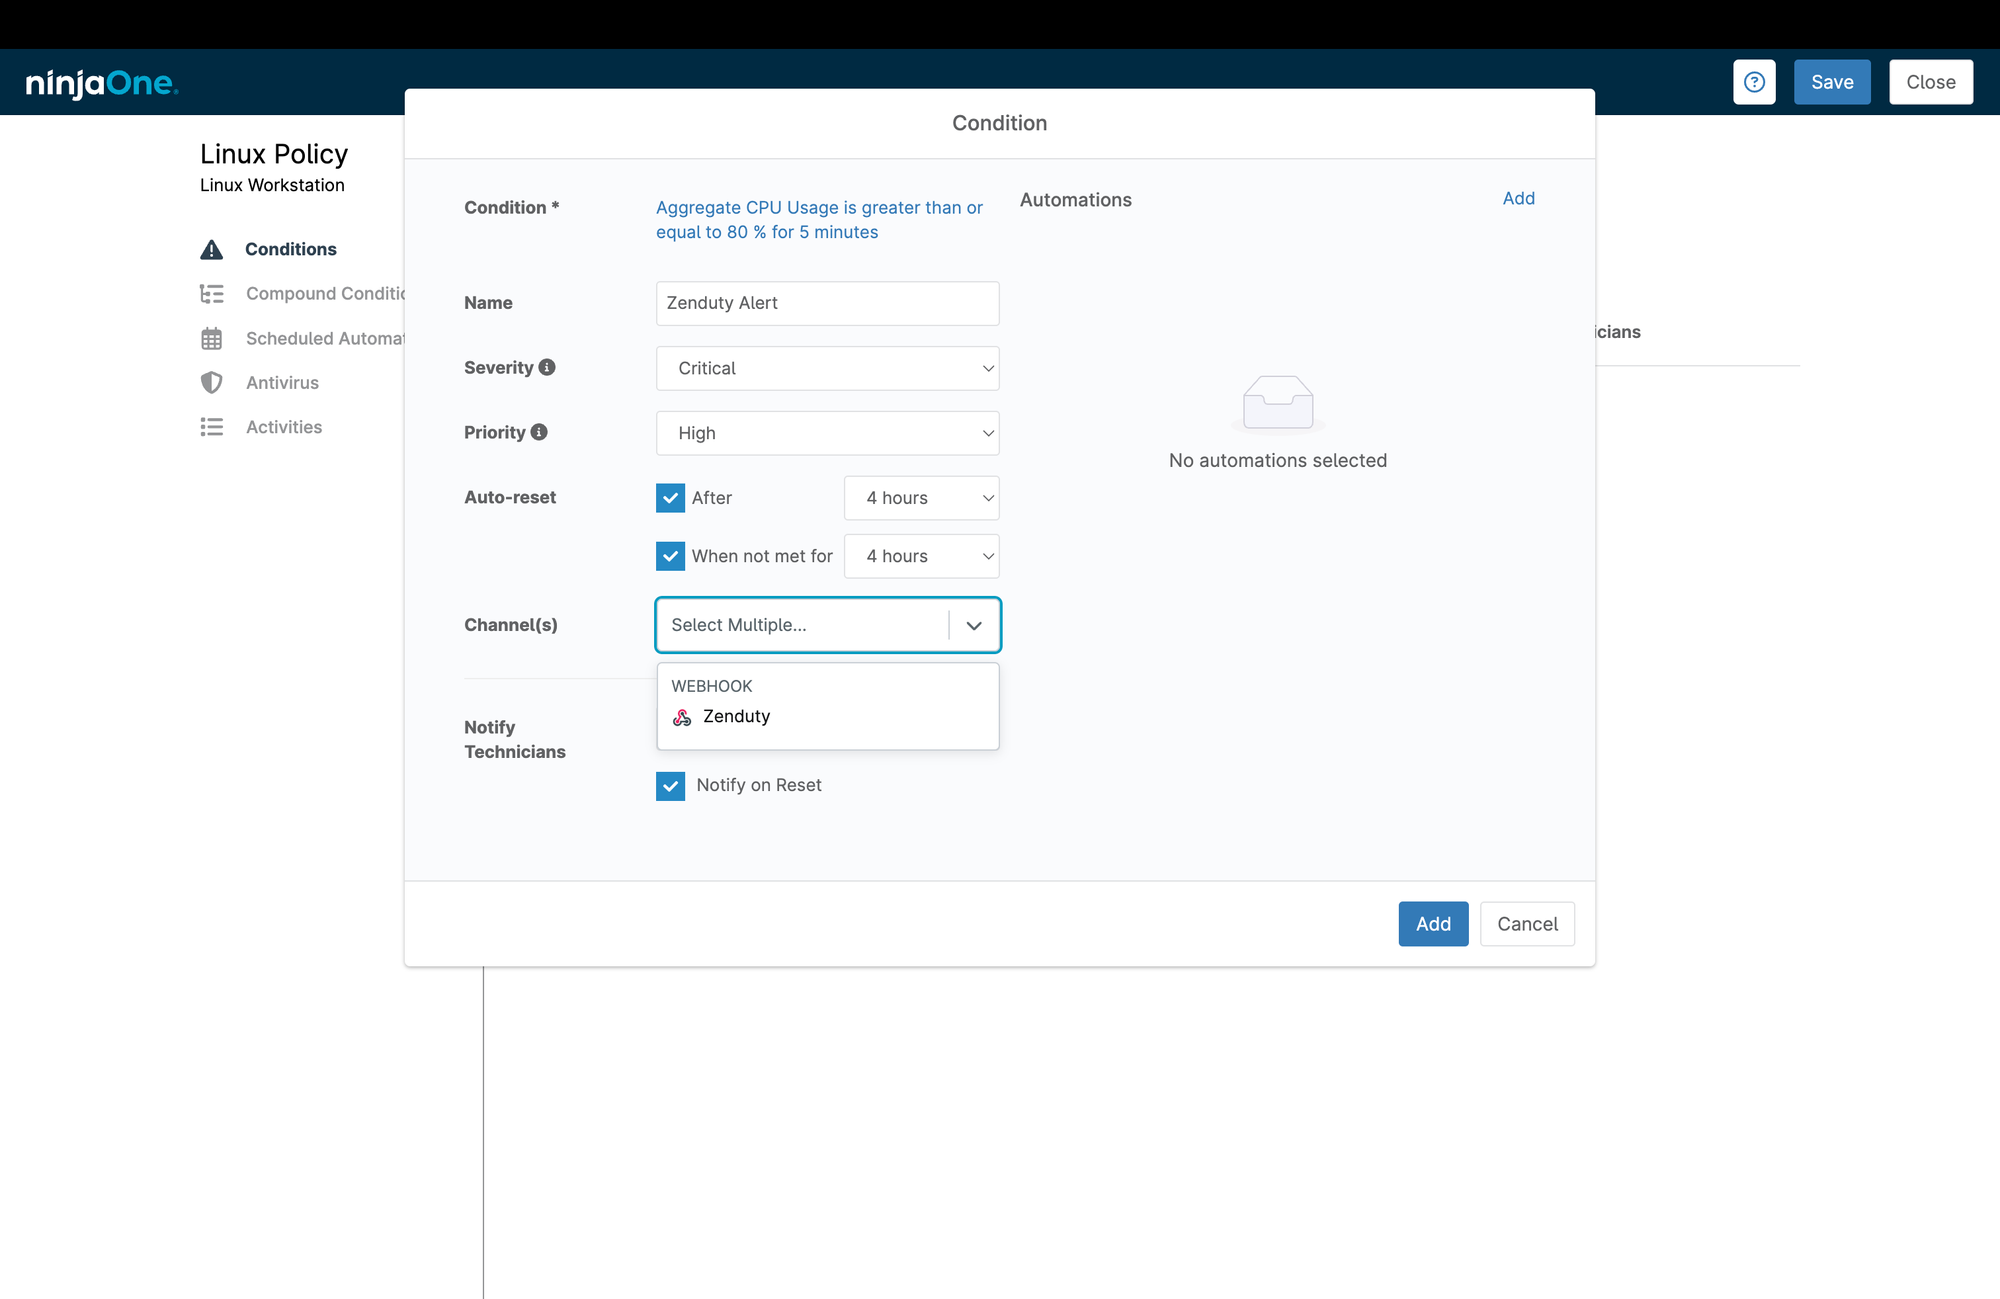2000x1299 pixels.
Task: Open Antivirus section in sidebar
Action: click(282, 383)
